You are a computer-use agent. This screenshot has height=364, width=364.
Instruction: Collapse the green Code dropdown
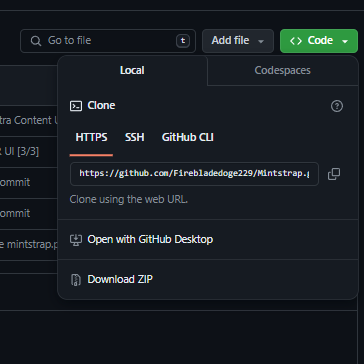coord(319,41)
